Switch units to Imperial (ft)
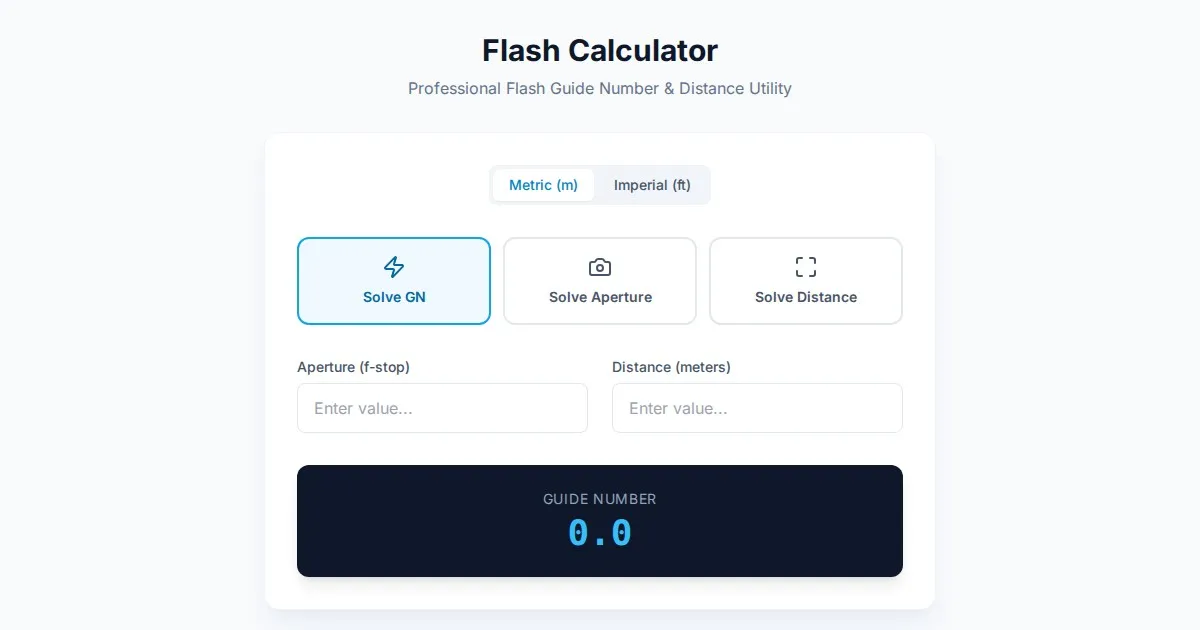This screenshot has height=630, width=1200. [652, 185]
